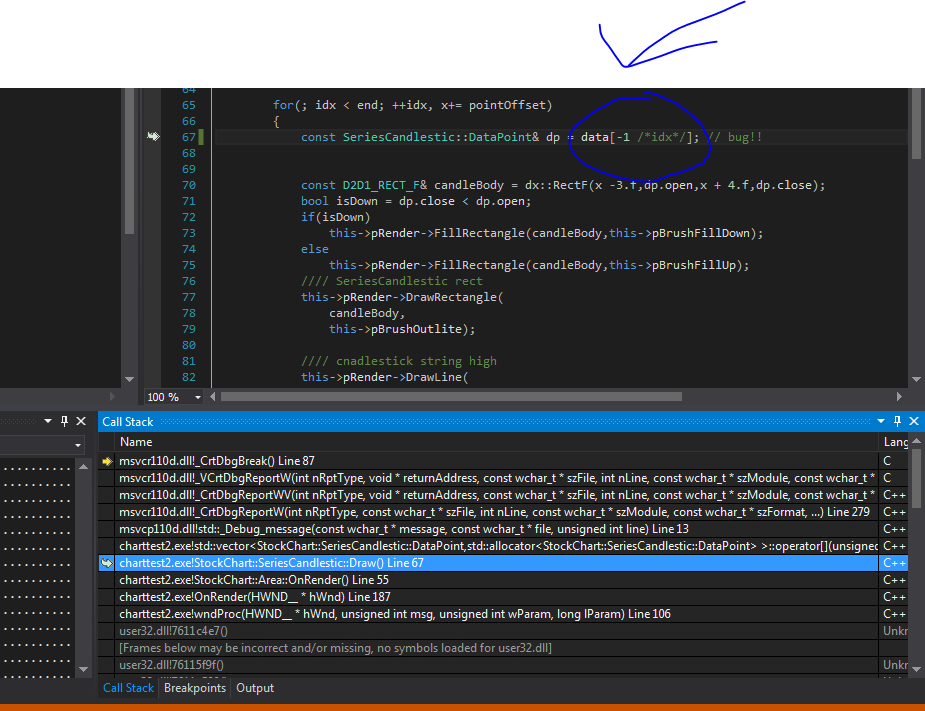
Task: Click the active-frame arrow icon beside Draw()
Action: (107, 563)
